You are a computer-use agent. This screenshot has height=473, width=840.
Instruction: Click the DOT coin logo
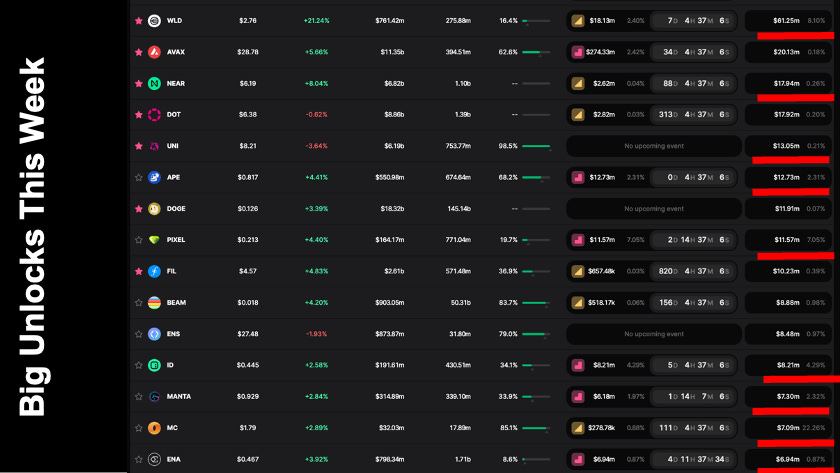click(154, 115)
